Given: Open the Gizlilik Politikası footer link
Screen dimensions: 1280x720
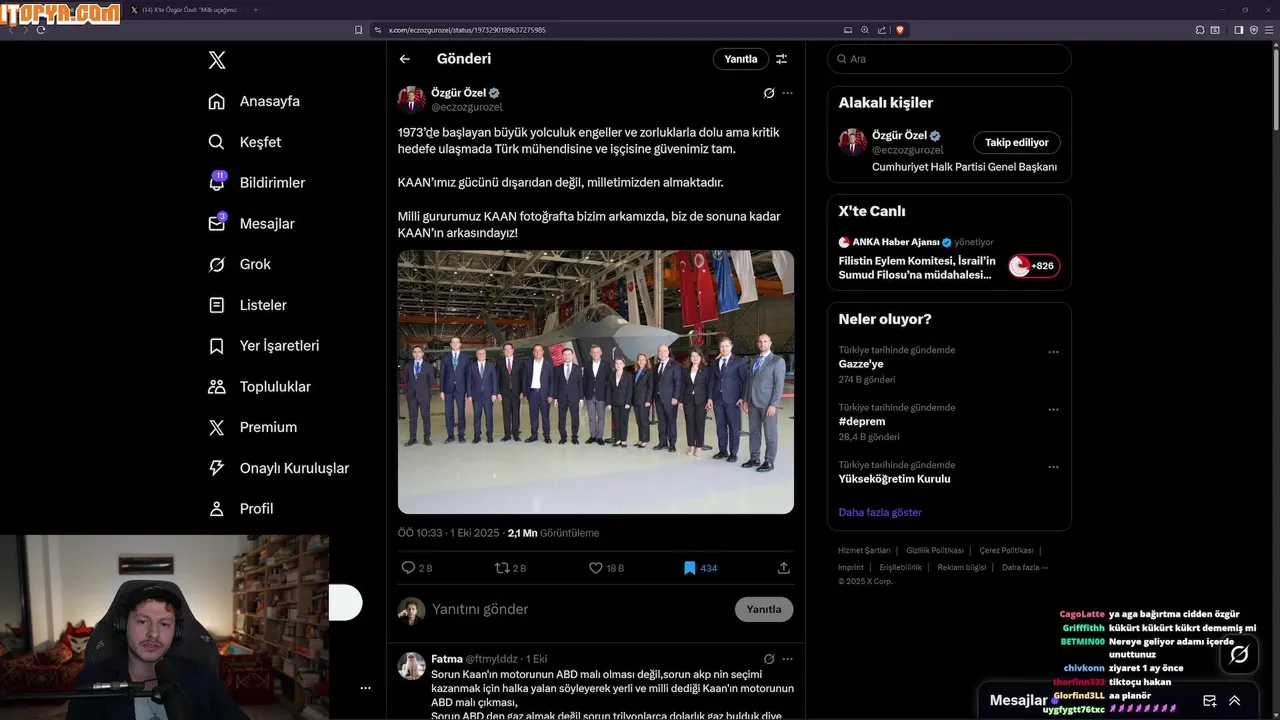Looking at the screenshot, I should pos(935,550).
